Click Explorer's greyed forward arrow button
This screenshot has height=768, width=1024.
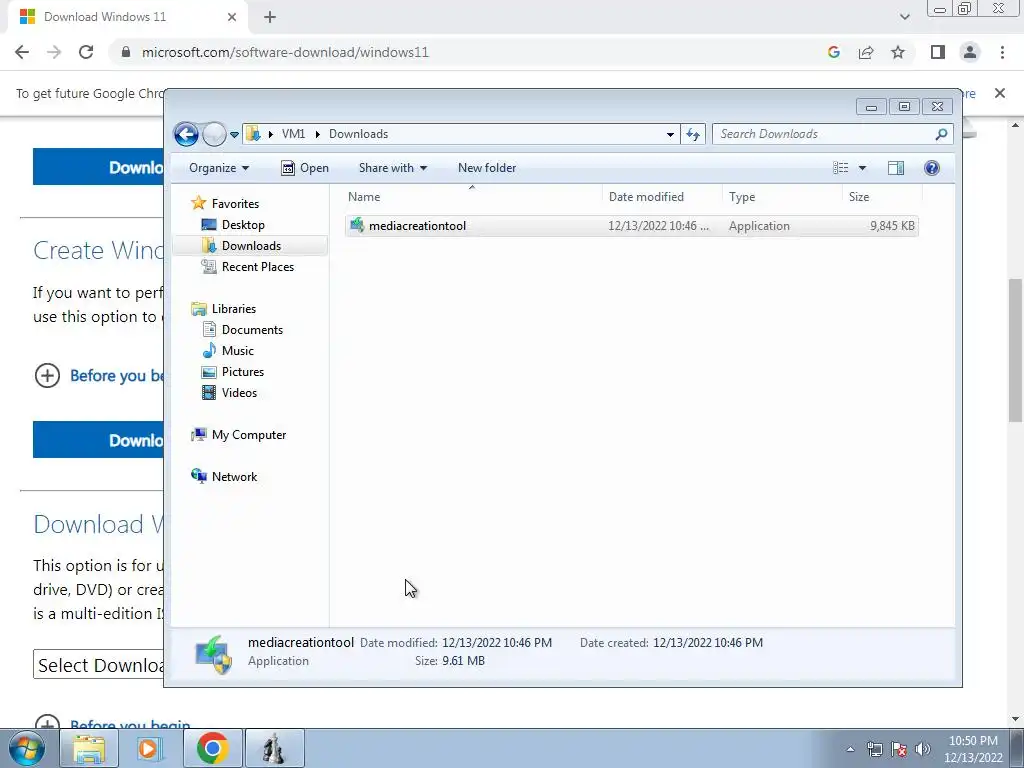pyautogui.click(x=214, y=135)
